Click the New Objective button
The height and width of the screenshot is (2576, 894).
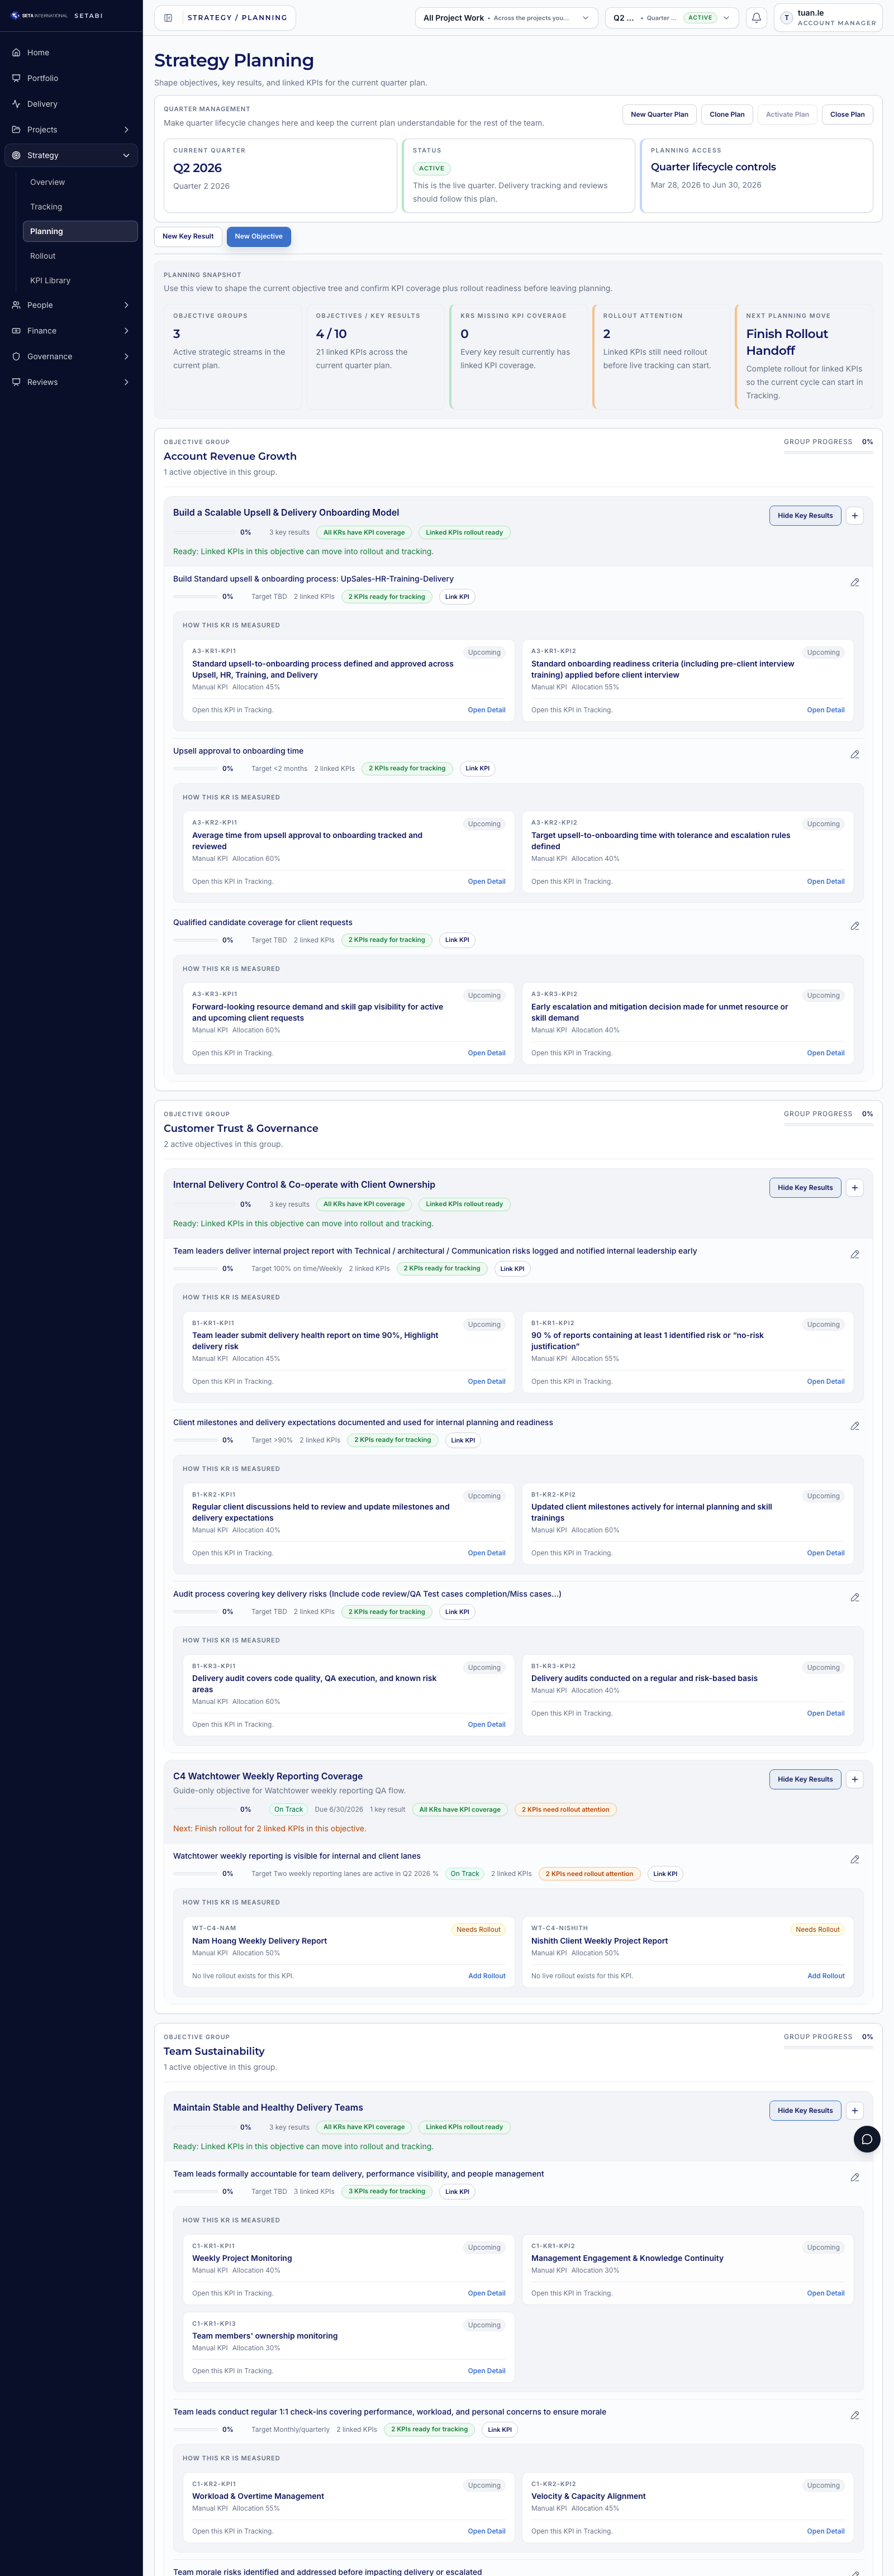[x=258, y=236]
